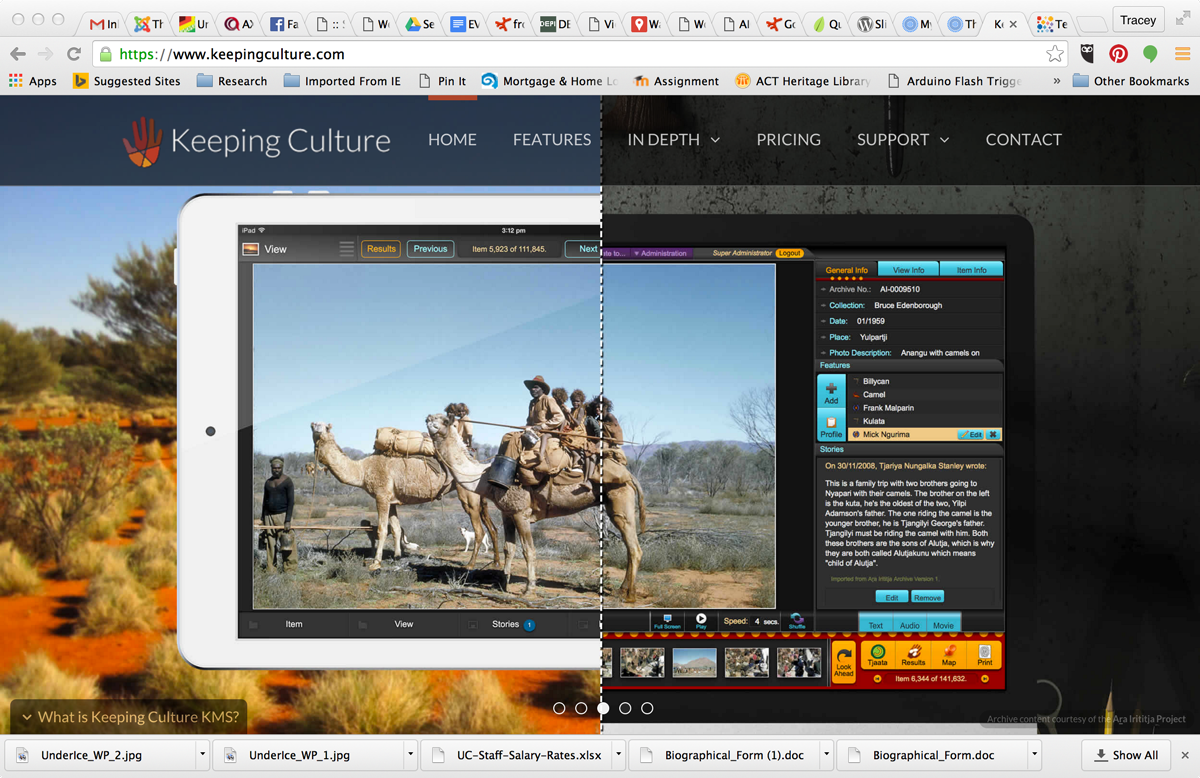This screenshot has width=1200, height=778.
Task: Click the Show All downloads button
Action: point(1126,755)
